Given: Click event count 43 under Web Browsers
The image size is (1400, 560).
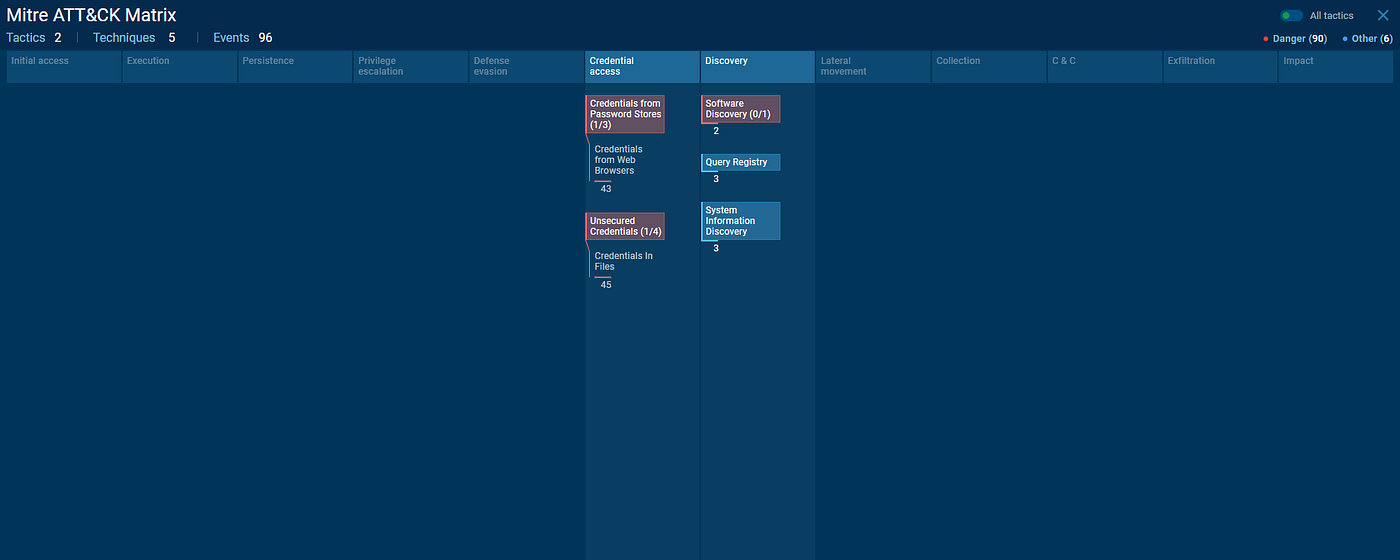Looking at the screenshot, I should tap(606, 189).
